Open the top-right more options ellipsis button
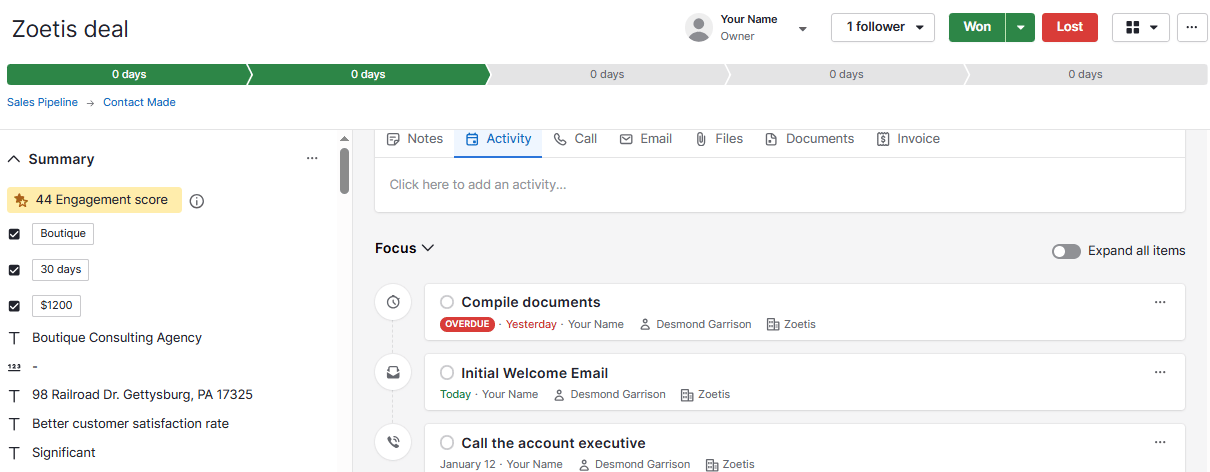1210x472 pixels. coord(1192,27)
